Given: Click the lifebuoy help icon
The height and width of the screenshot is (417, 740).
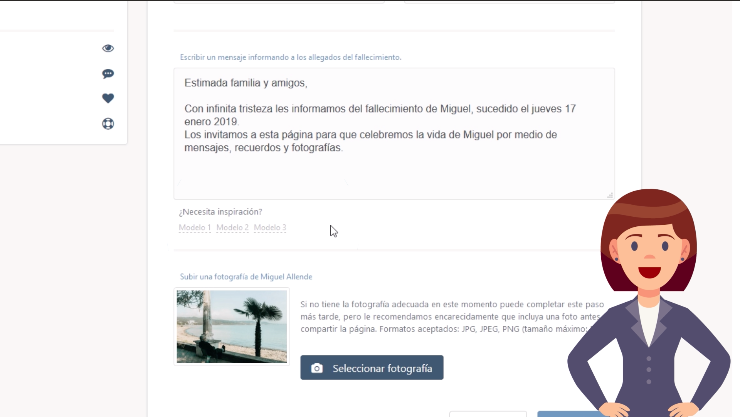Looking at the screenshot, I should 108,124.
